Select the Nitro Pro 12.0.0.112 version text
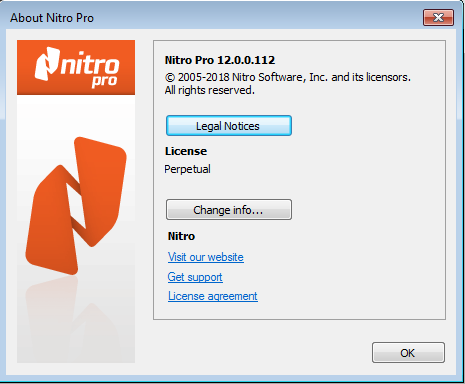The image size is (465, 384). (x=220, y=60)
